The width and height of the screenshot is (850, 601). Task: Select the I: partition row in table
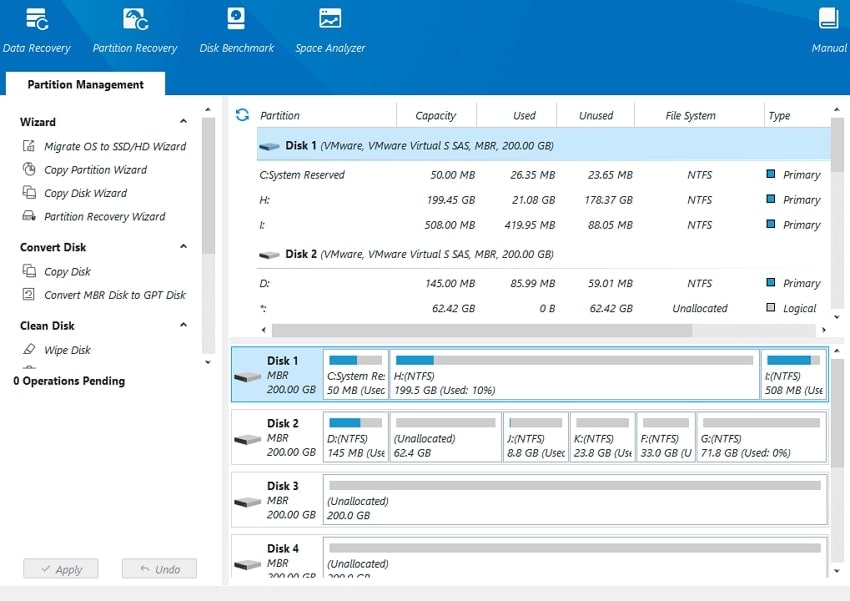coord(543,224)
